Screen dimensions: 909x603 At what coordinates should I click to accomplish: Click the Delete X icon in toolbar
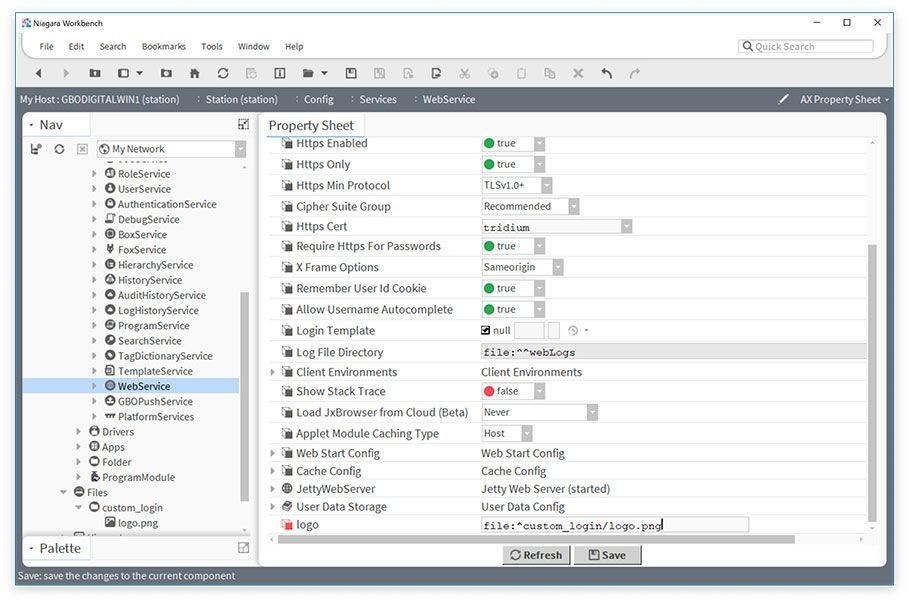578,73
